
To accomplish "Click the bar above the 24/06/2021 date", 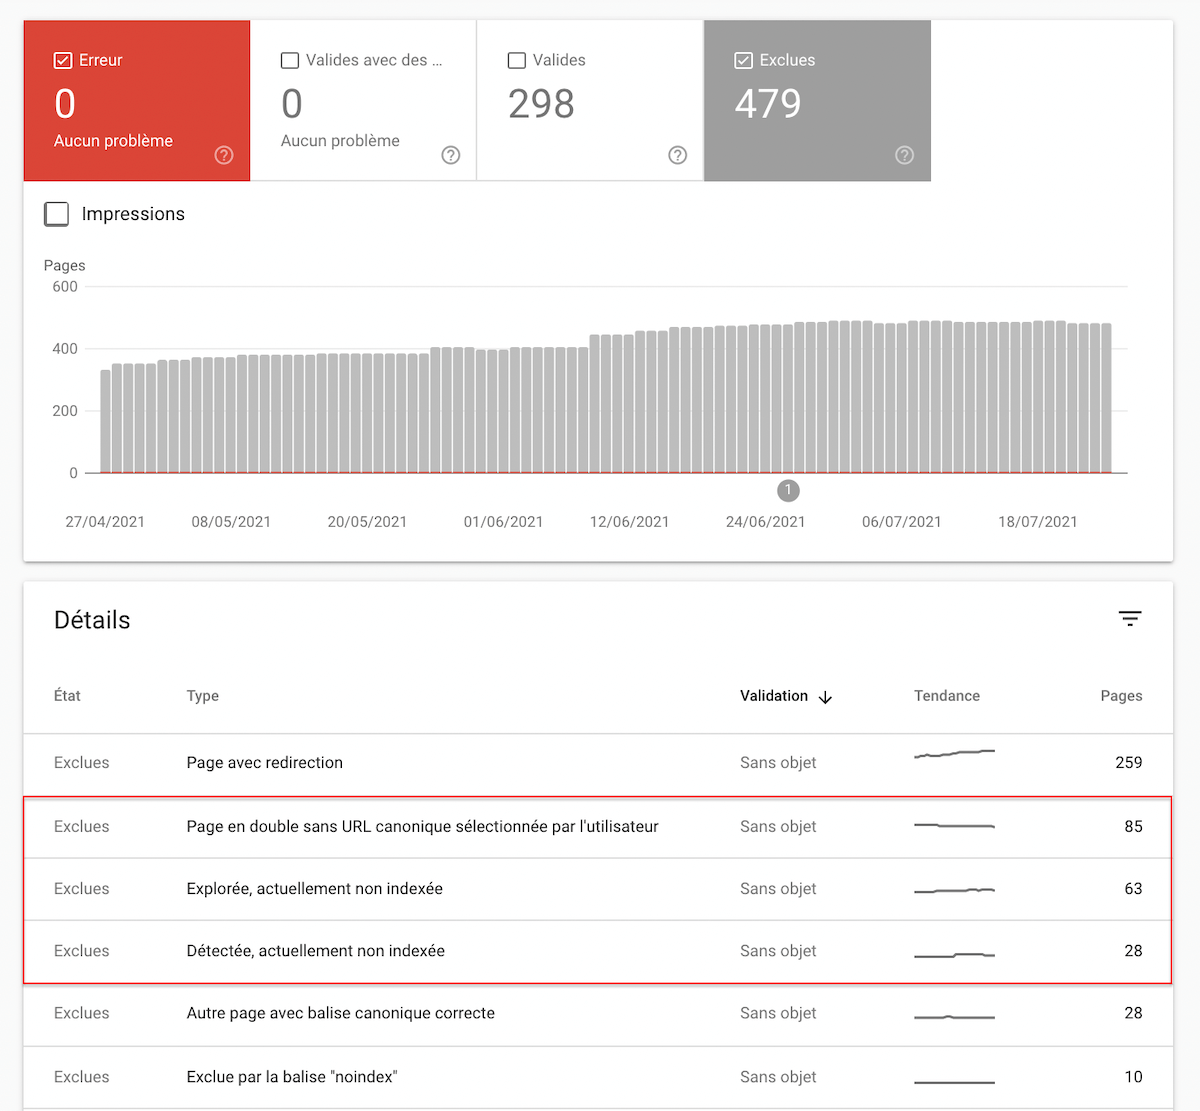I will 765,400.
